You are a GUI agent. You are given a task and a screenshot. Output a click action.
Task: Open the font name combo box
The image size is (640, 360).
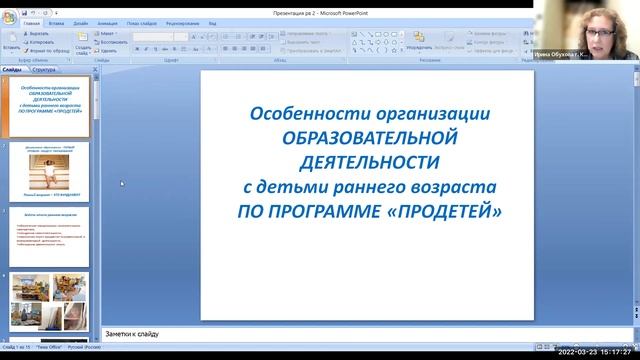153,37
